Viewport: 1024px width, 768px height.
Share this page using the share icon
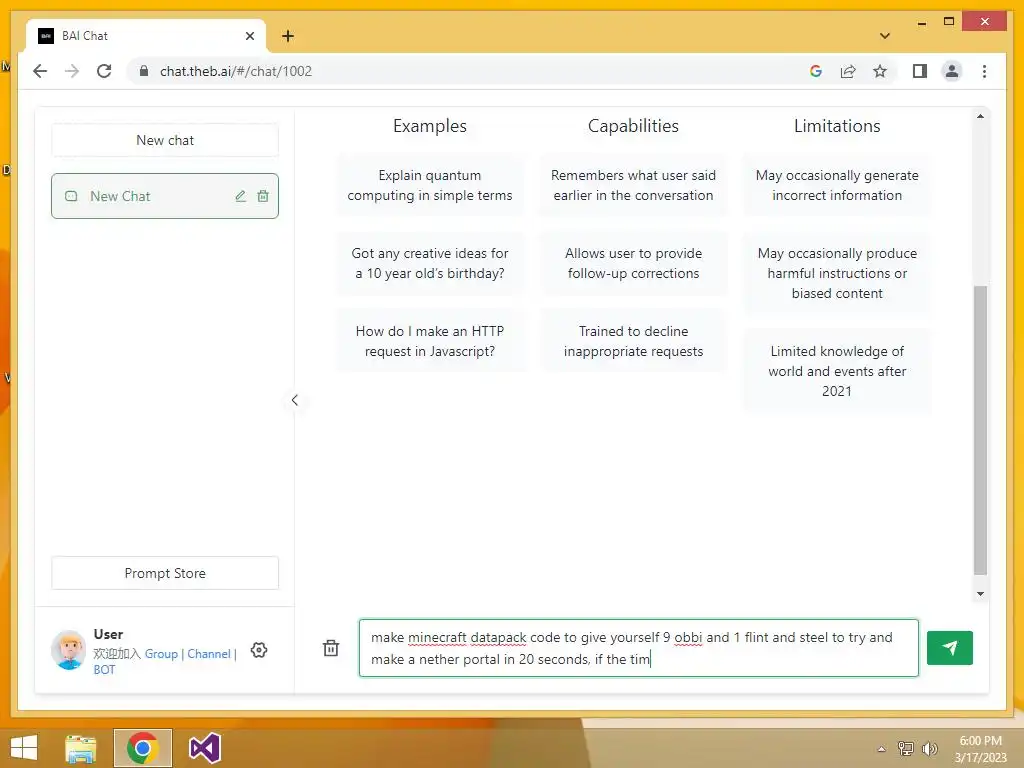848,71
